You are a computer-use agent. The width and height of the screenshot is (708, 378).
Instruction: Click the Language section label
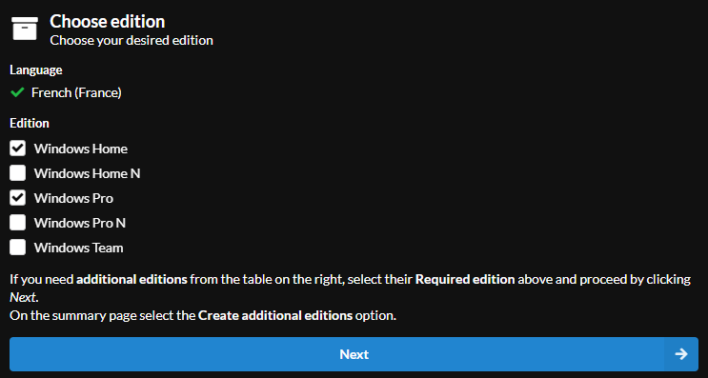point(36,70)
